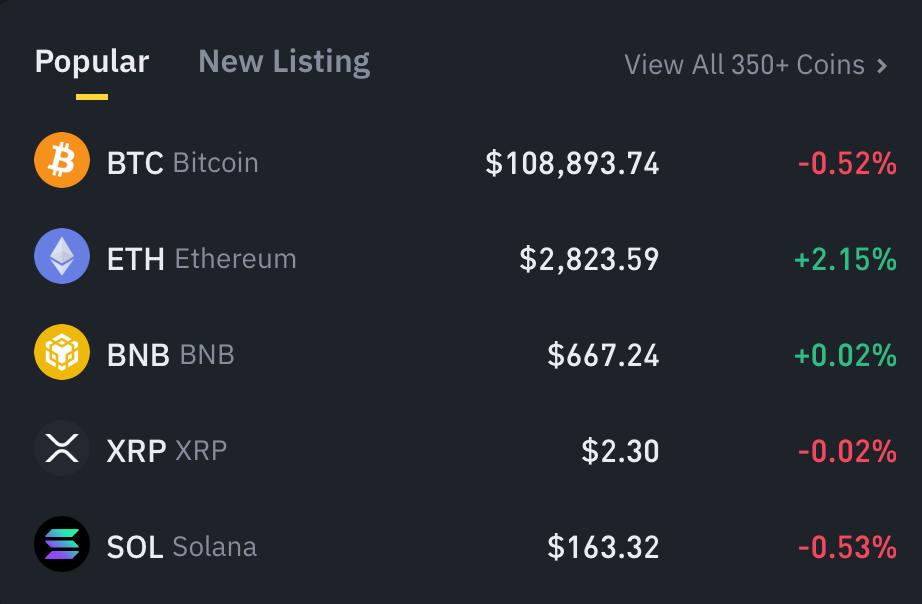Viewport: 922px width, 604px height.
Task: Click the Solana gradient logo icon
Action: click(x=62, y=544)
